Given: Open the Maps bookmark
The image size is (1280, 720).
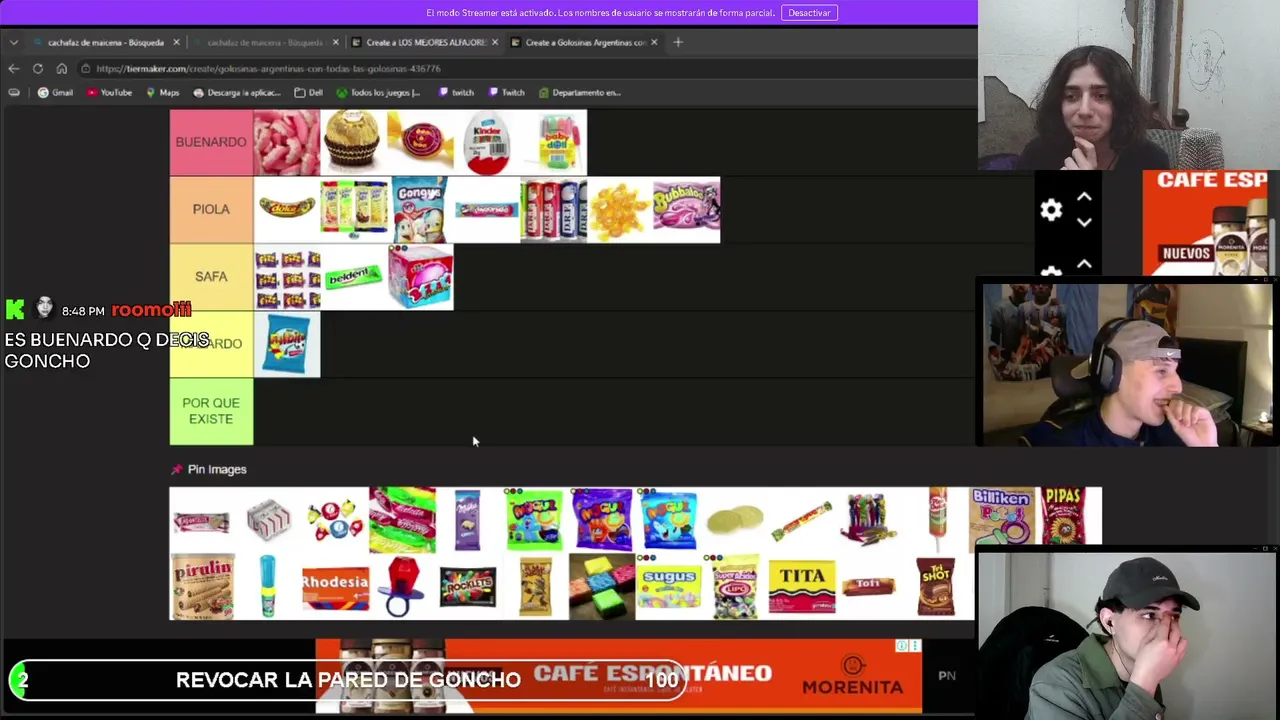Looking at the screenshot, I should tap(162, 92).
